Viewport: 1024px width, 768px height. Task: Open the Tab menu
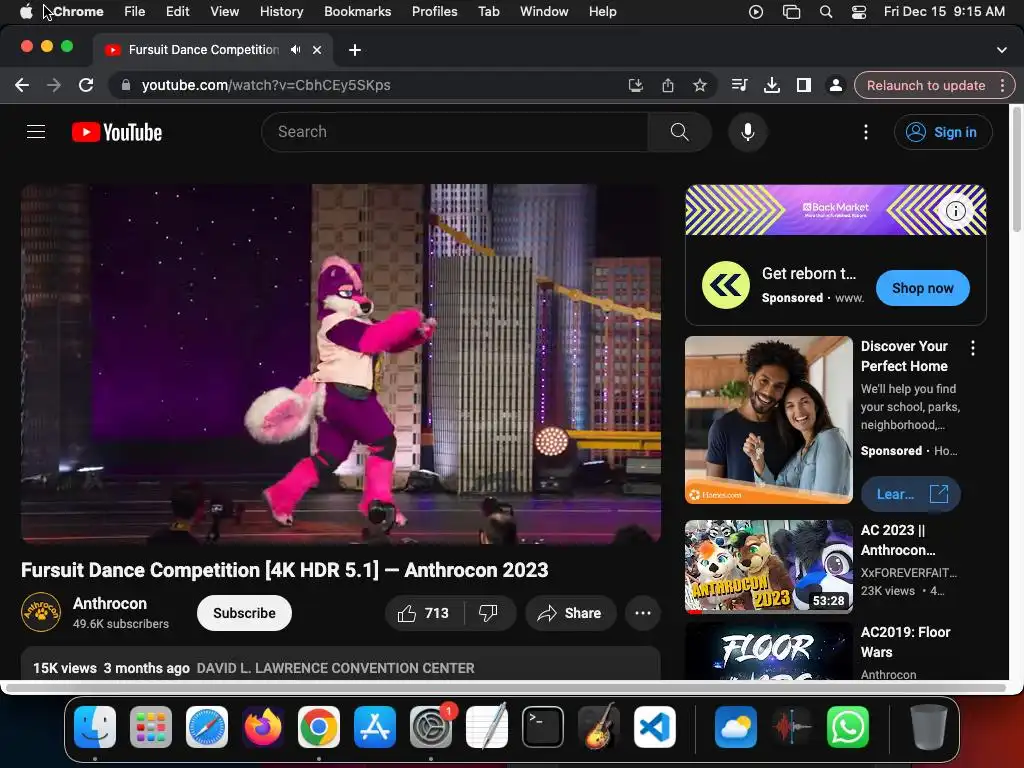[488, 12]
